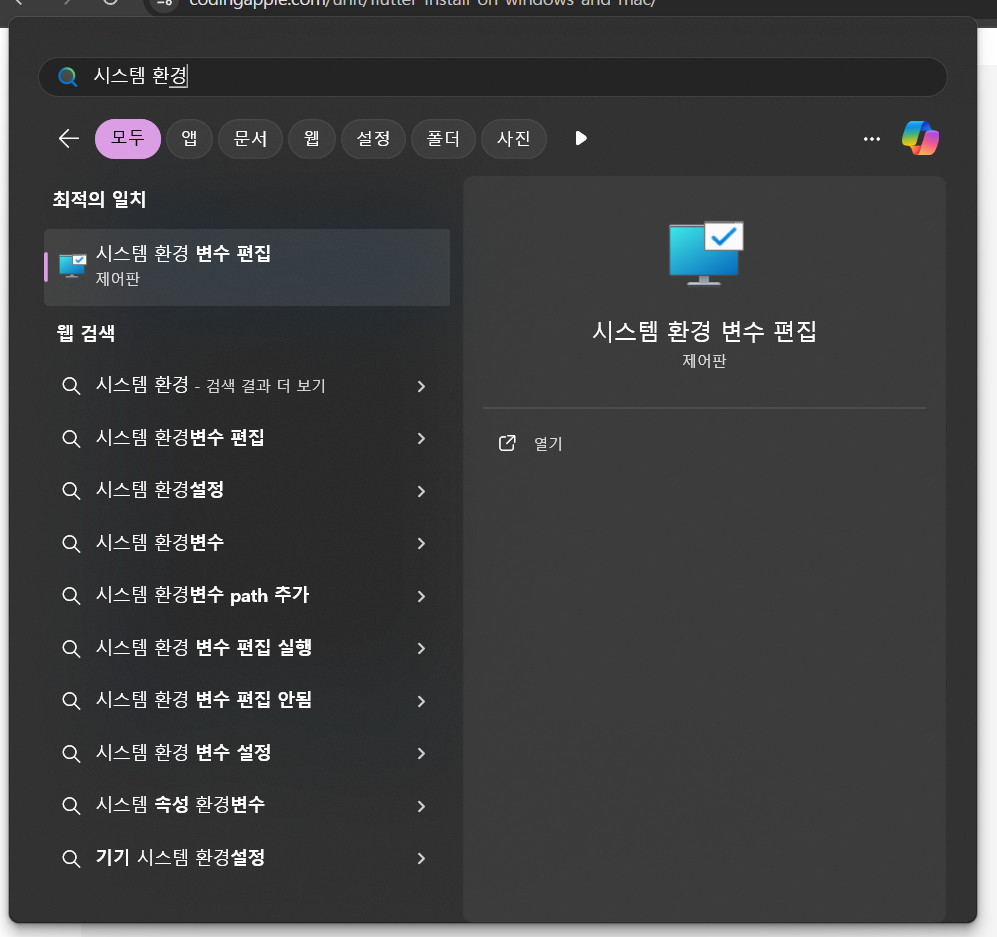
Task: Open the 시스템 환경 변수 편집 best match
Action: pyautogui.click(x=246, y=266)
